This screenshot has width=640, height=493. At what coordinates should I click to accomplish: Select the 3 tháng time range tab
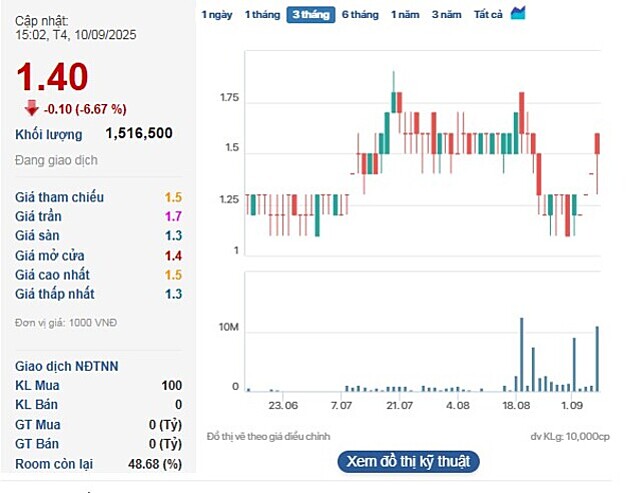coord(311,15)
